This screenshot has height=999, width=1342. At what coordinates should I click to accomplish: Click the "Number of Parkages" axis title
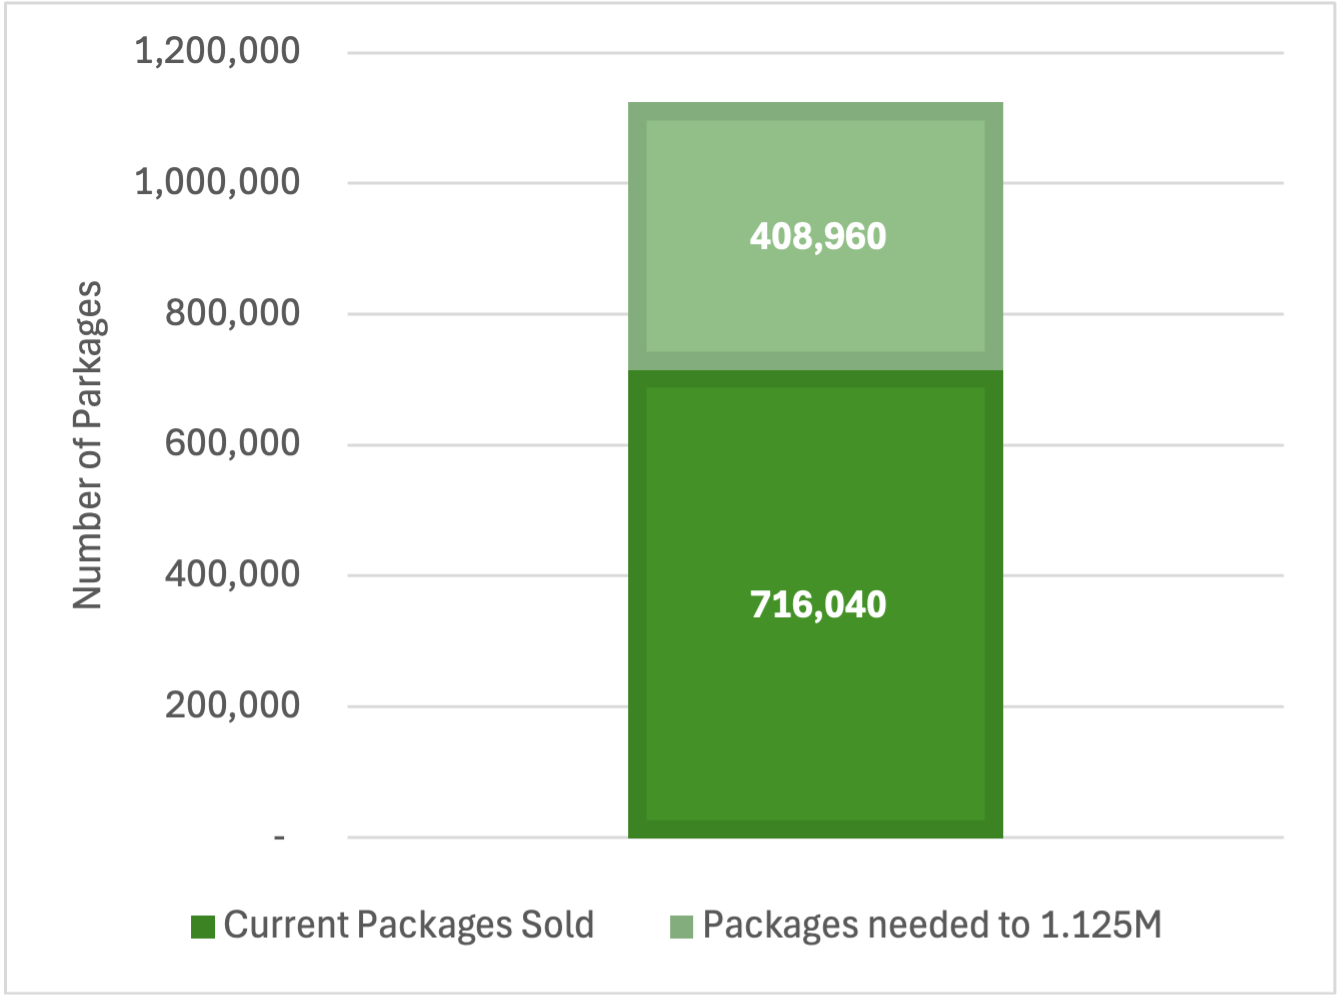pos(88,444)
